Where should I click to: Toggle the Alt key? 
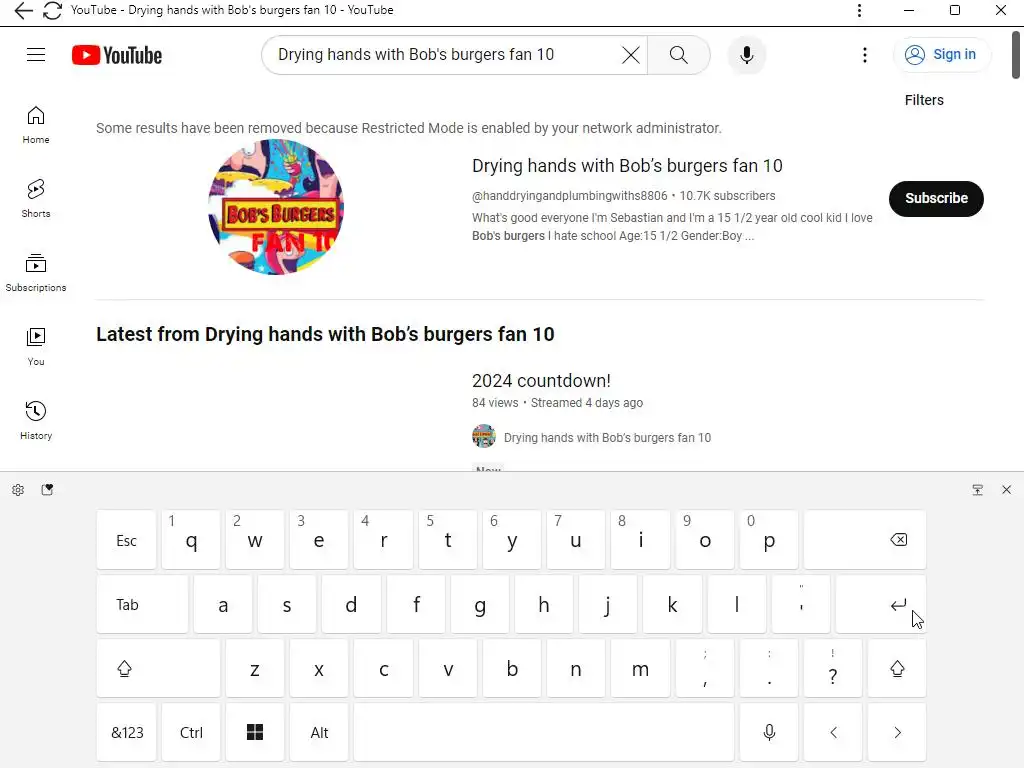[x=319, y=733]
